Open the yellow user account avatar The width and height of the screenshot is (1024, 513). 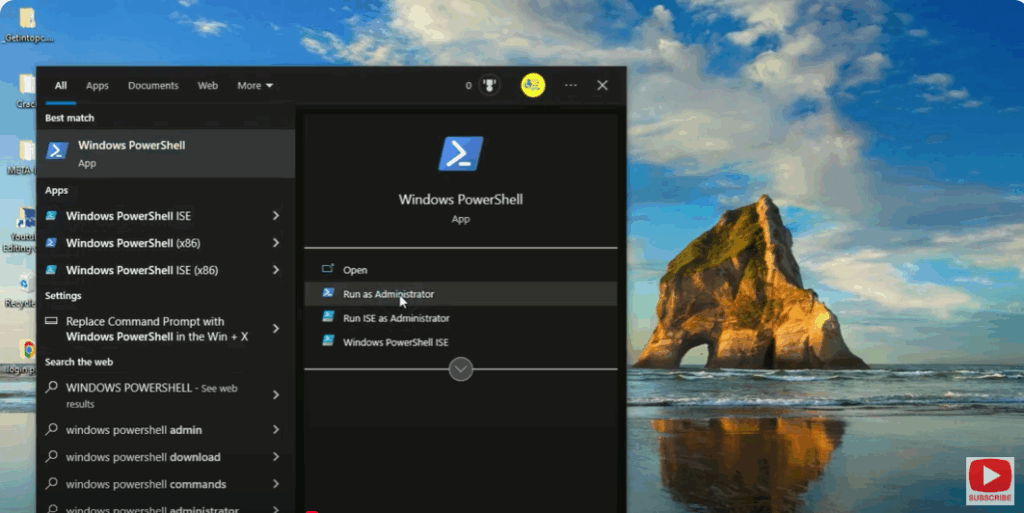pyautogui.click(x=533, y=86)
